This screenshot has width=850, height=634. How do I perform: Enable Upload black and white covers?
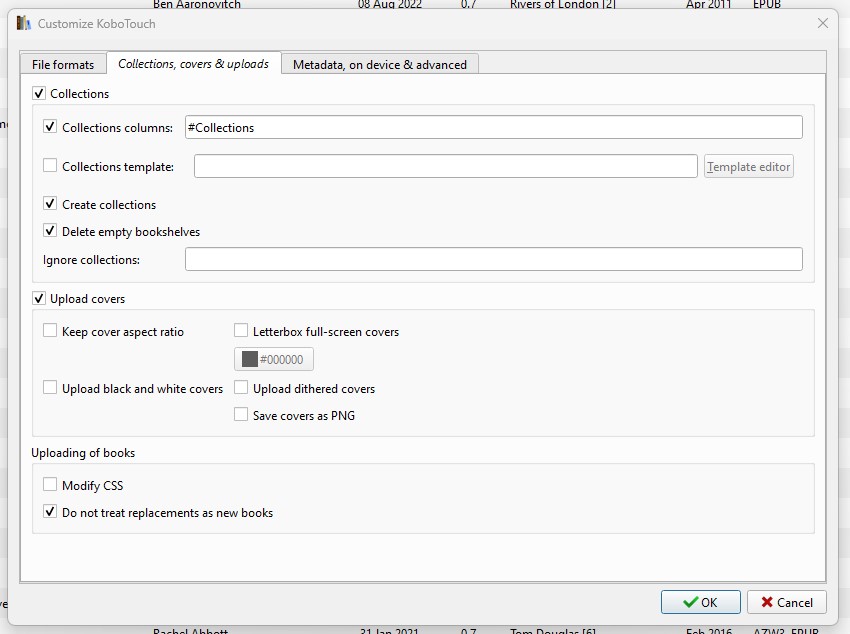(50, 387)
